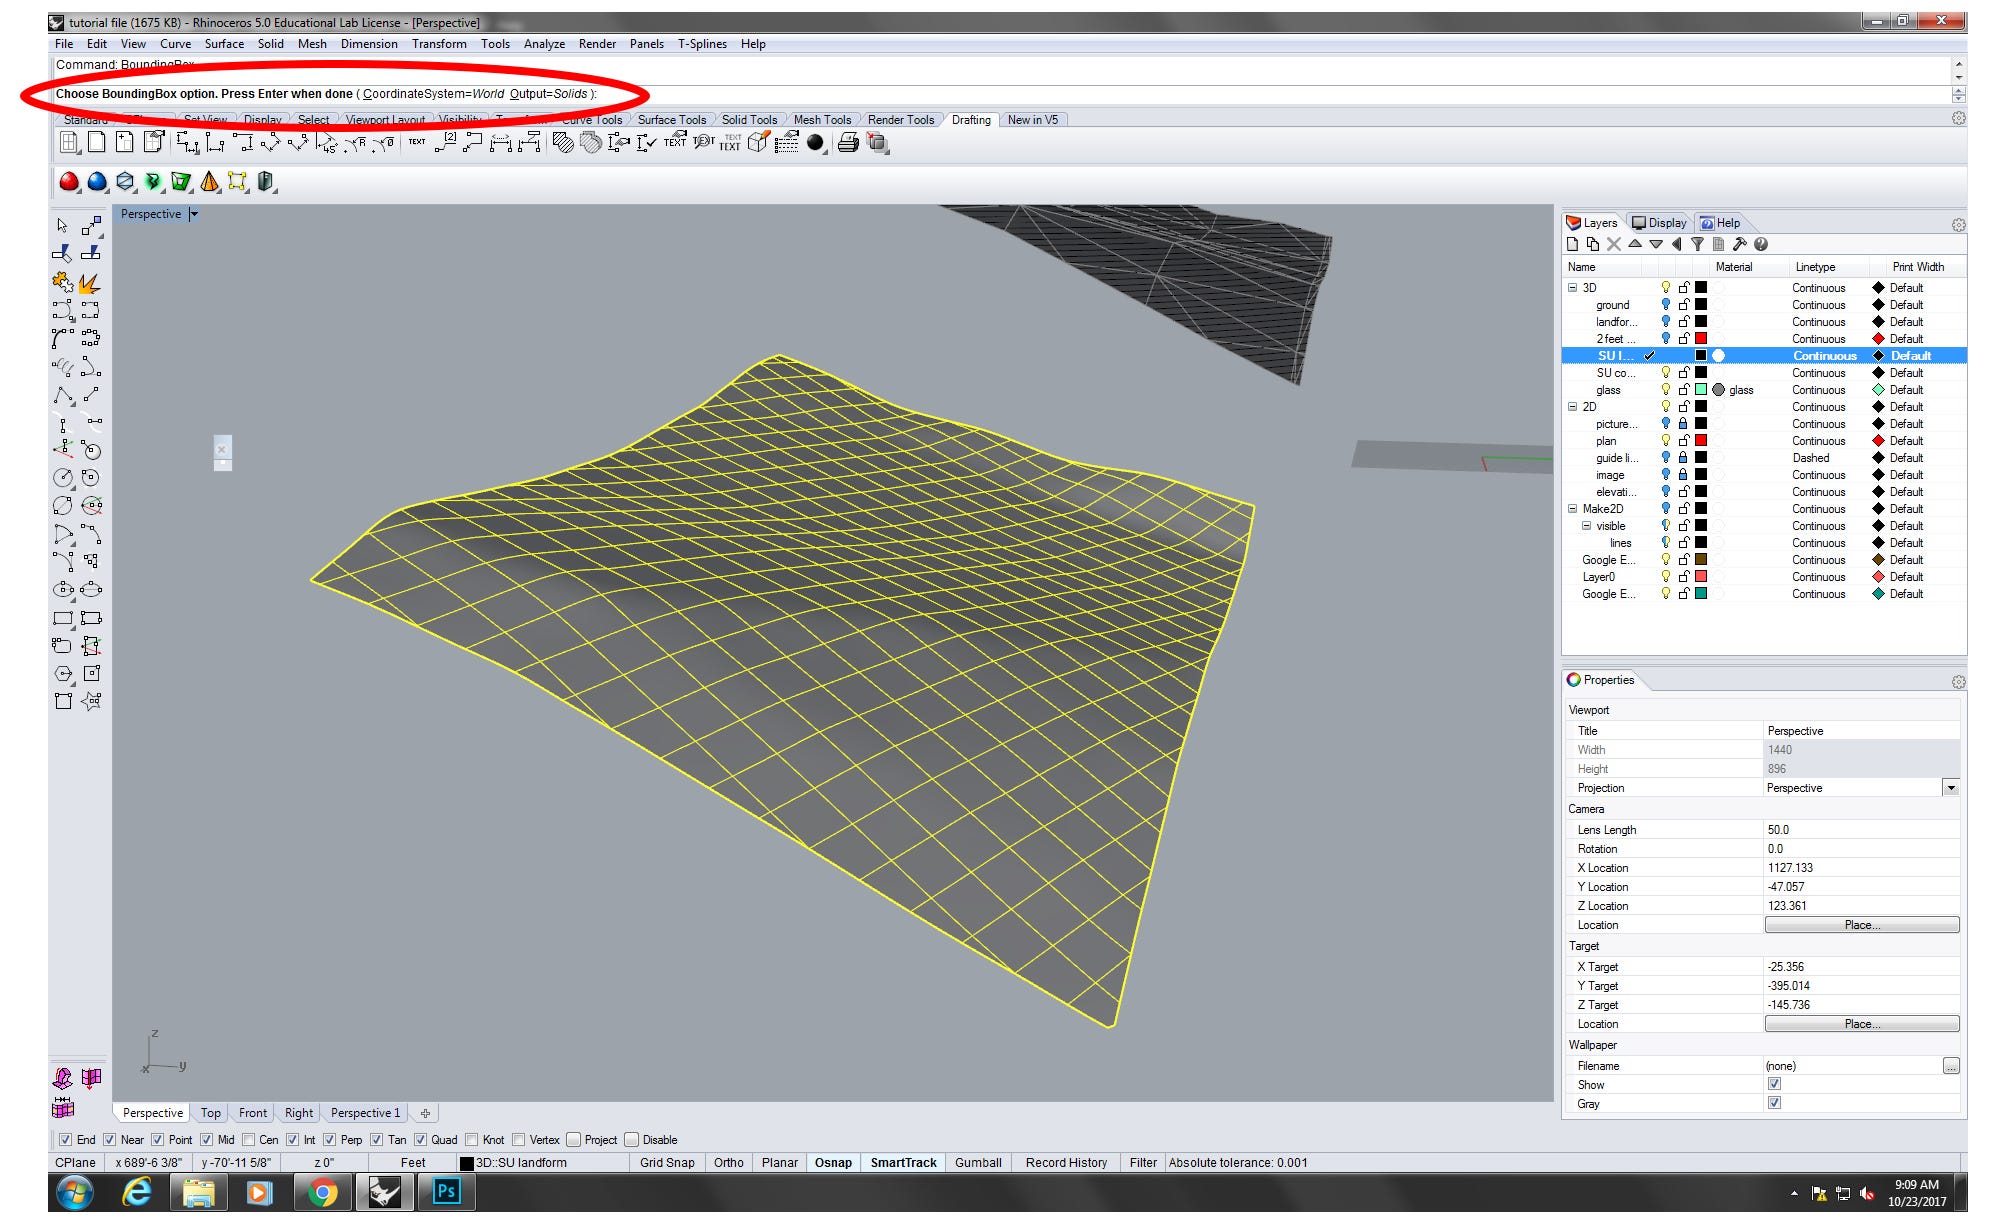
Task: Click the Print icon in the Drafting toolbar
Action: pyautogui.click(x=848, y=143)
